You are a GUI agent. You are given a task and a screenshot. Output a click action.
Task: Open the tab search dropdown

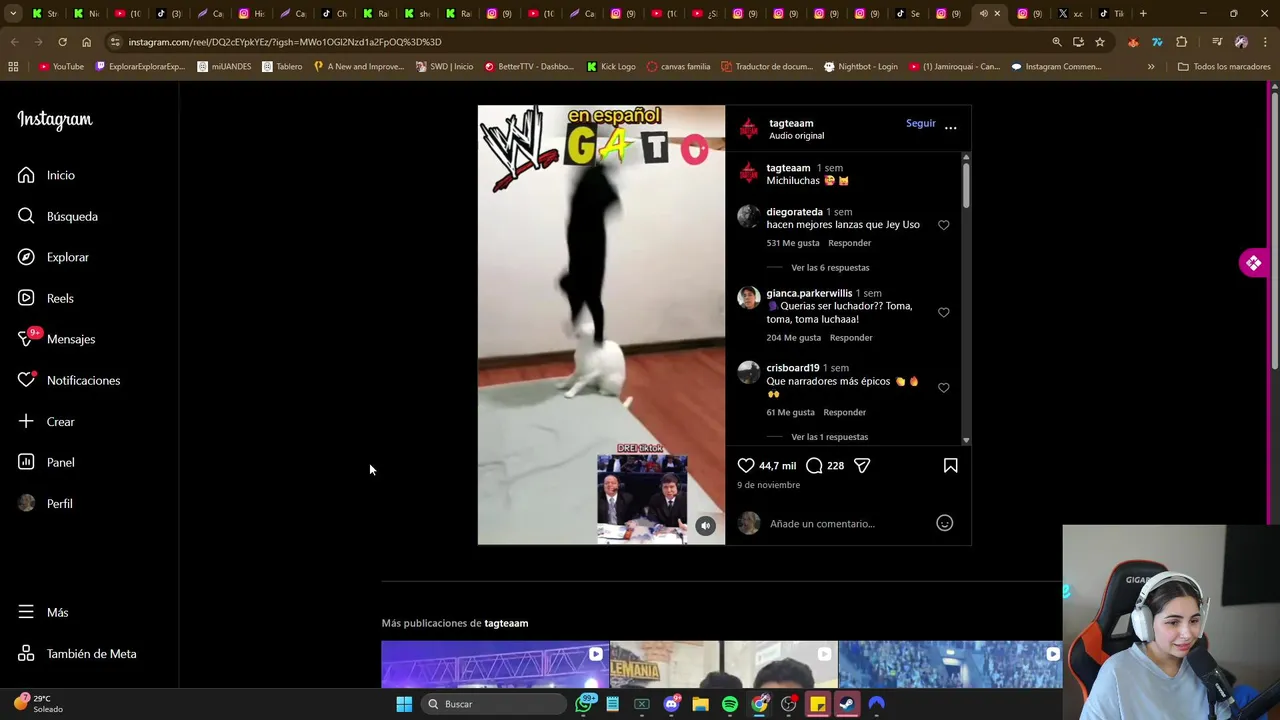pyautogui.click(x=13, y=14)
